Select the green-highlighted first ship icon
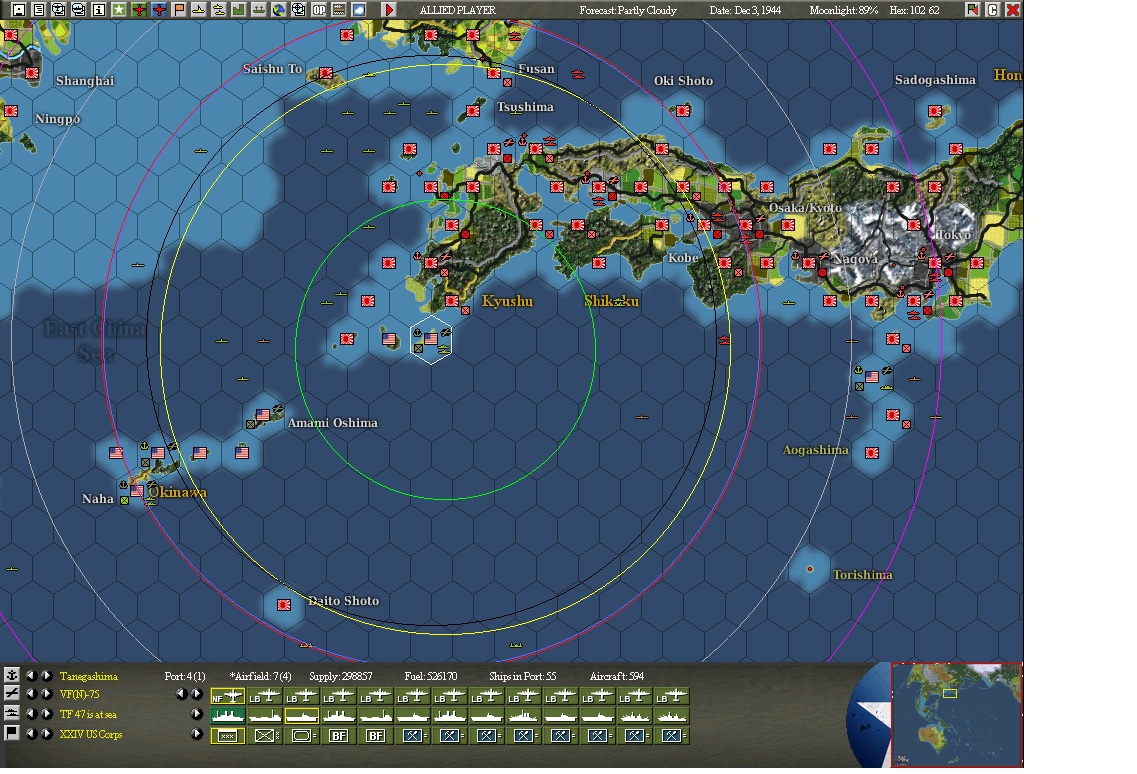The image size is (1137, 774). pos(228,717)
